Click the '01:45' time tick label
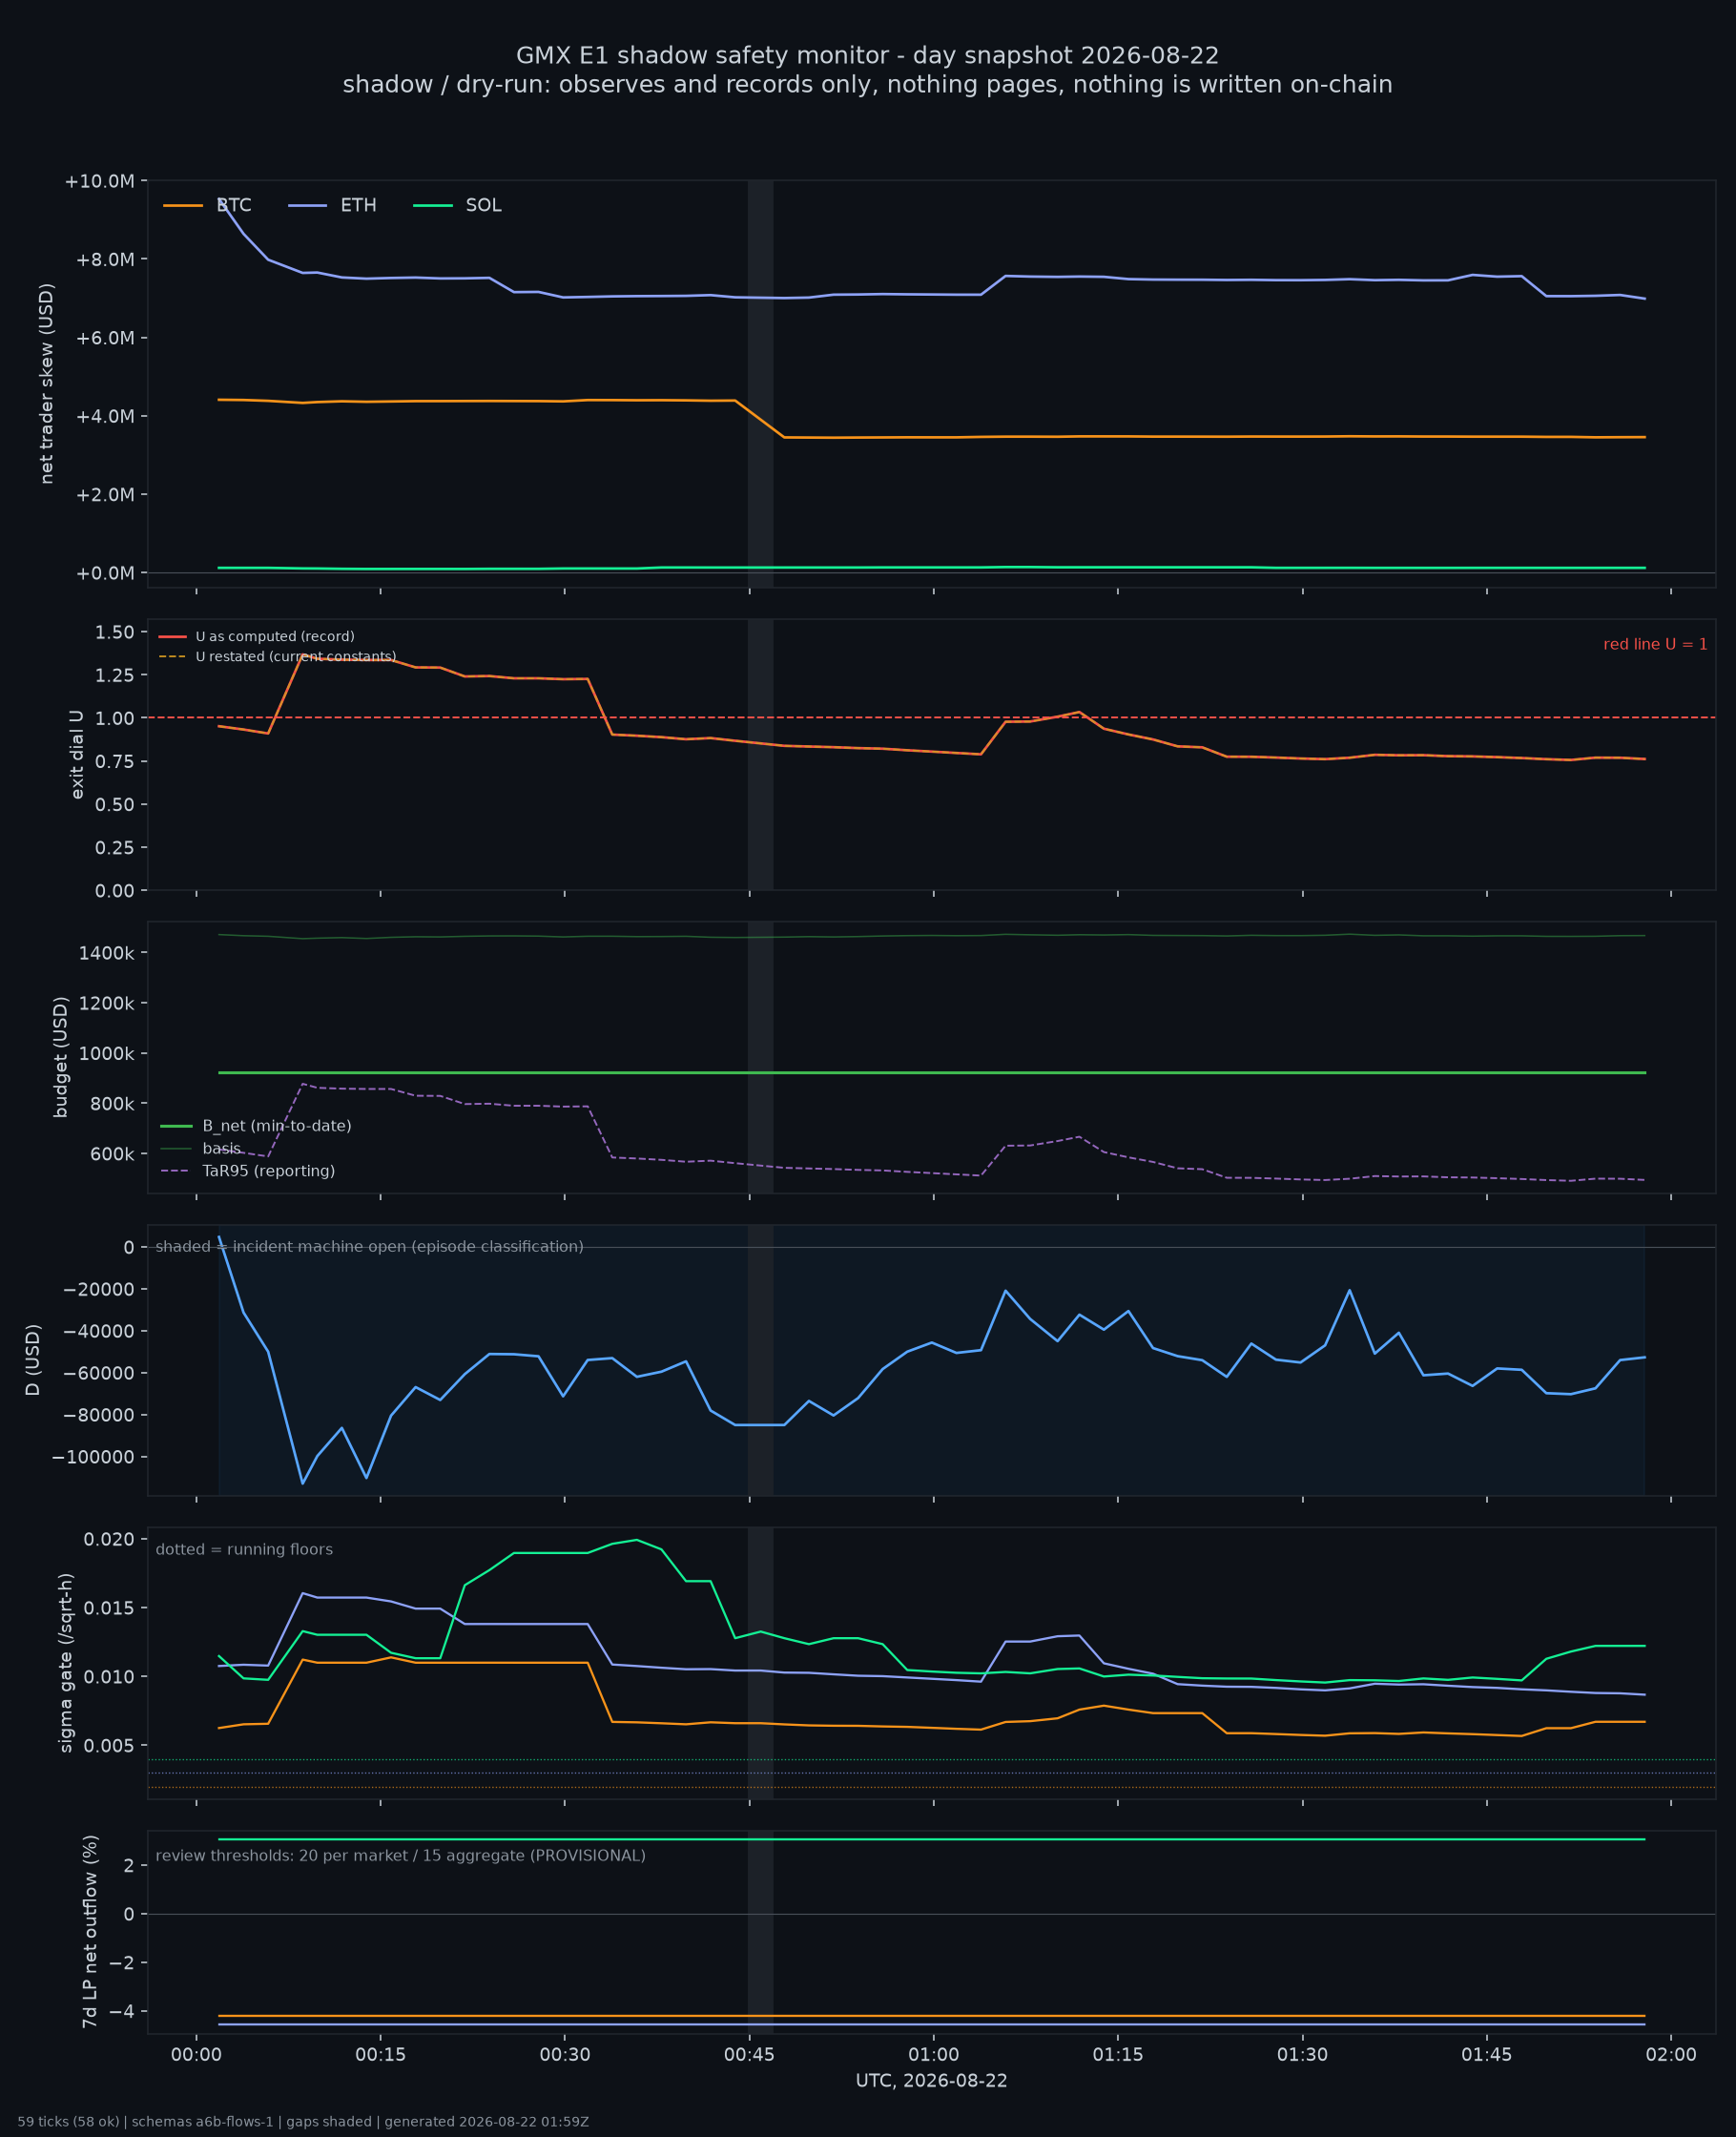 point(1487,2056)
